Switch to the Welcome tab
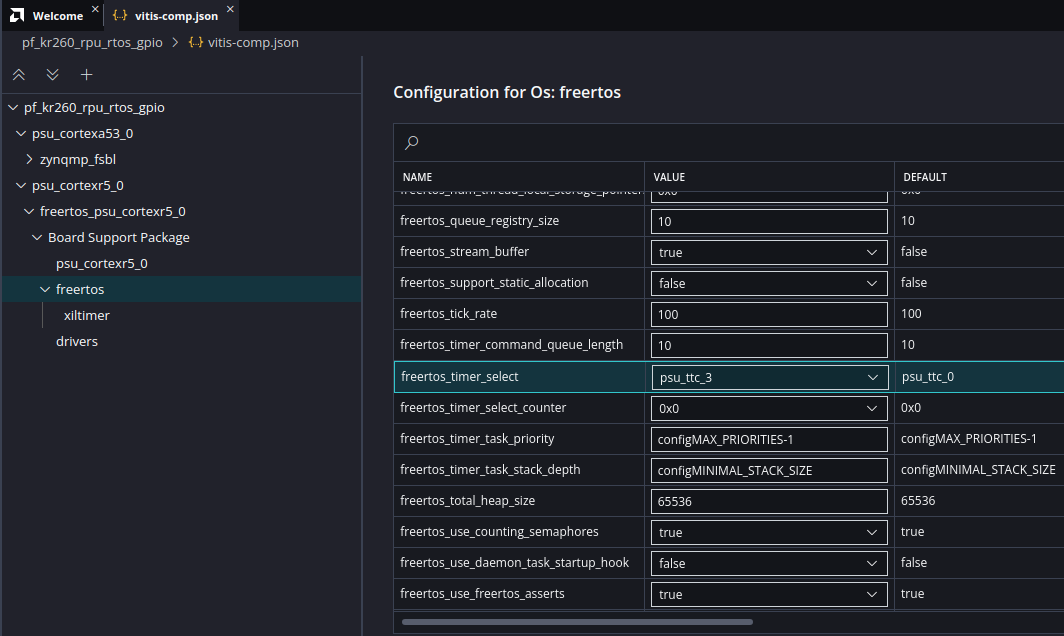Screen dimensions: 1064x636 [57, 16]
